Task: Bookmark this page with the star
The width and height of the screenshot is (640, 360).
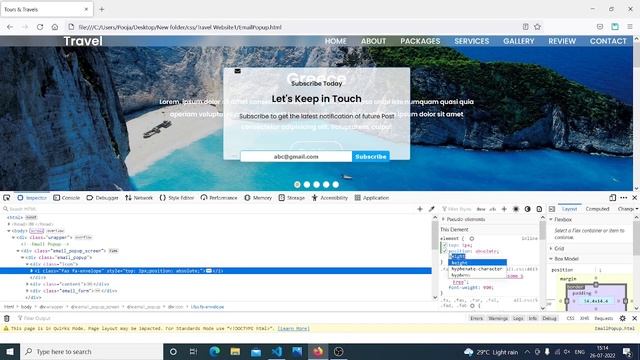Action: click(x=538, y=27)
